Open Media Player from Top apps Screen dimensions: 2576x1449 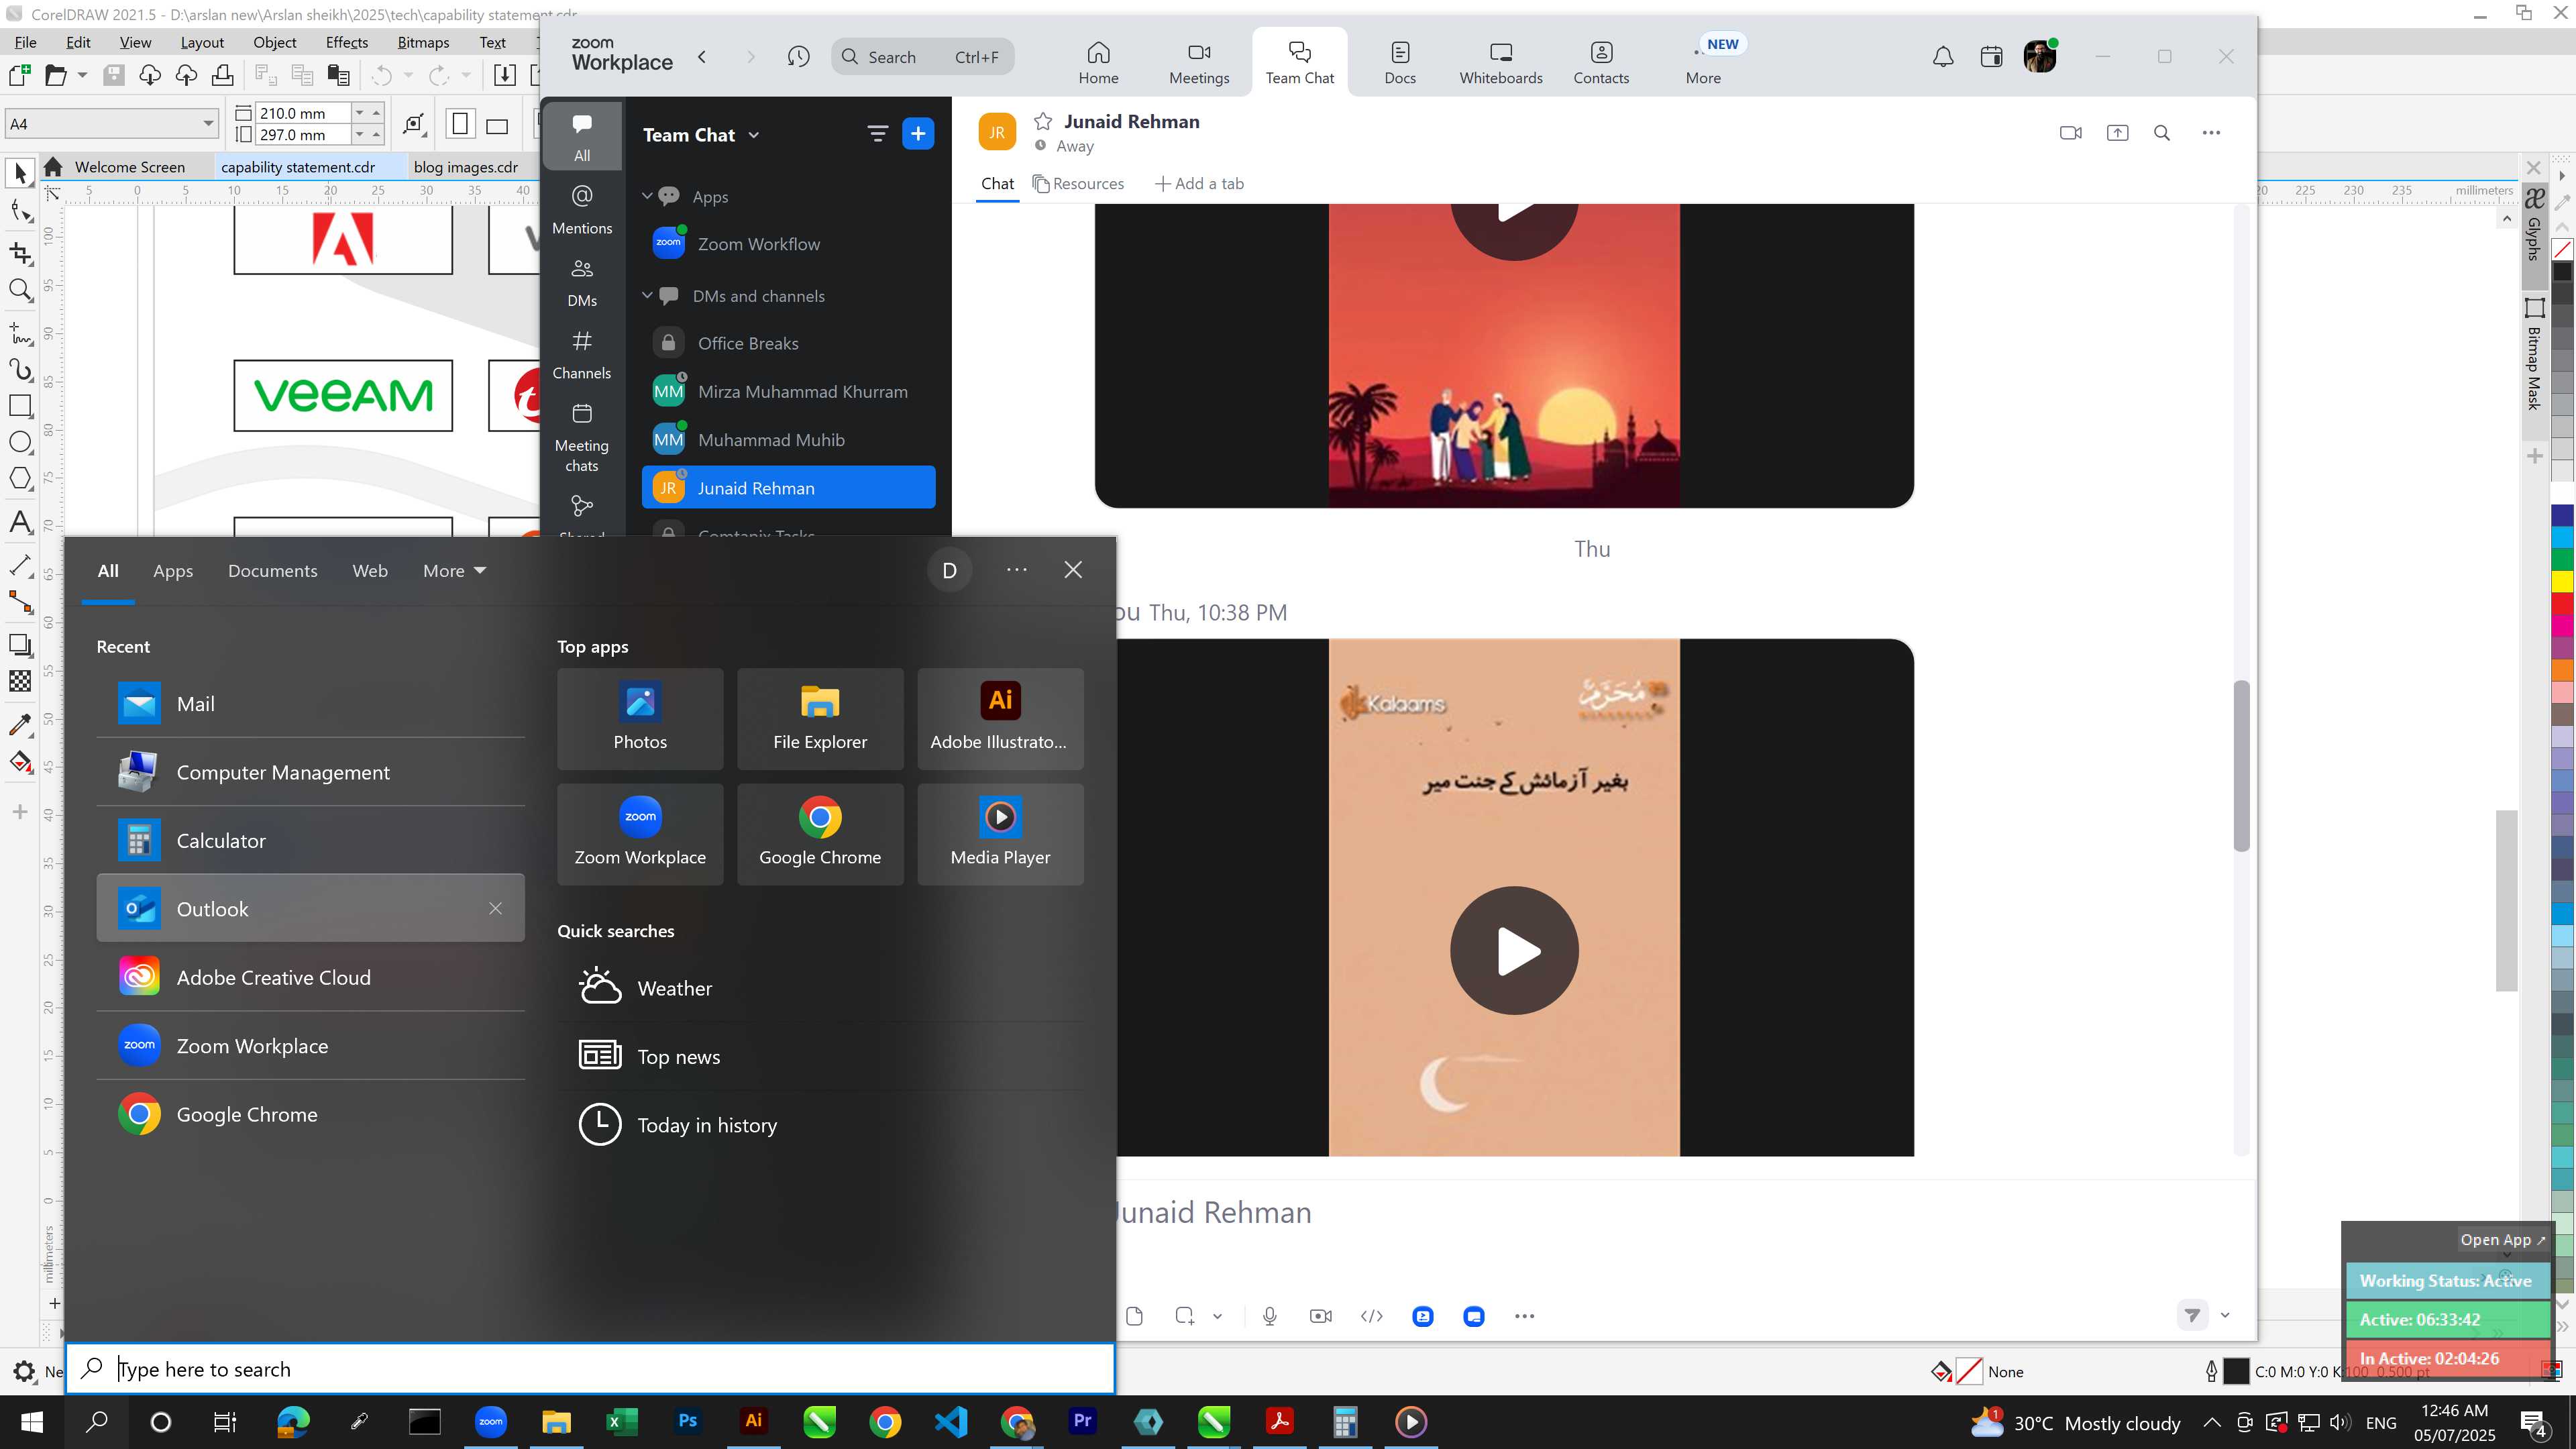tap(1000, 833)
